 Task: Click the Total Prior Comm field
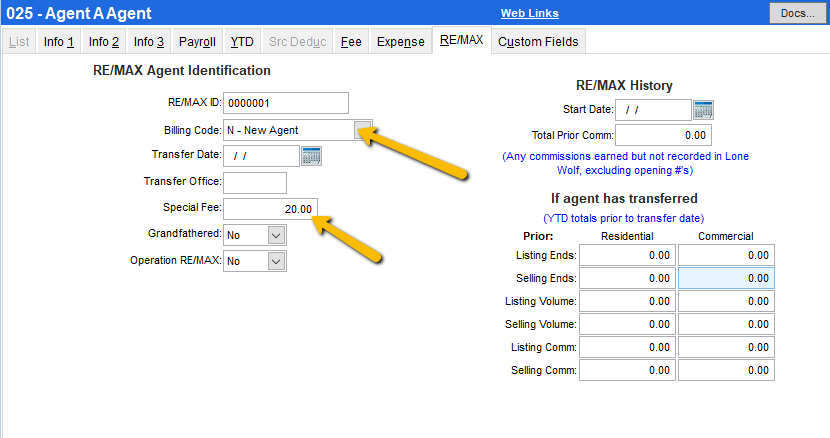click(x=663, y=135)
